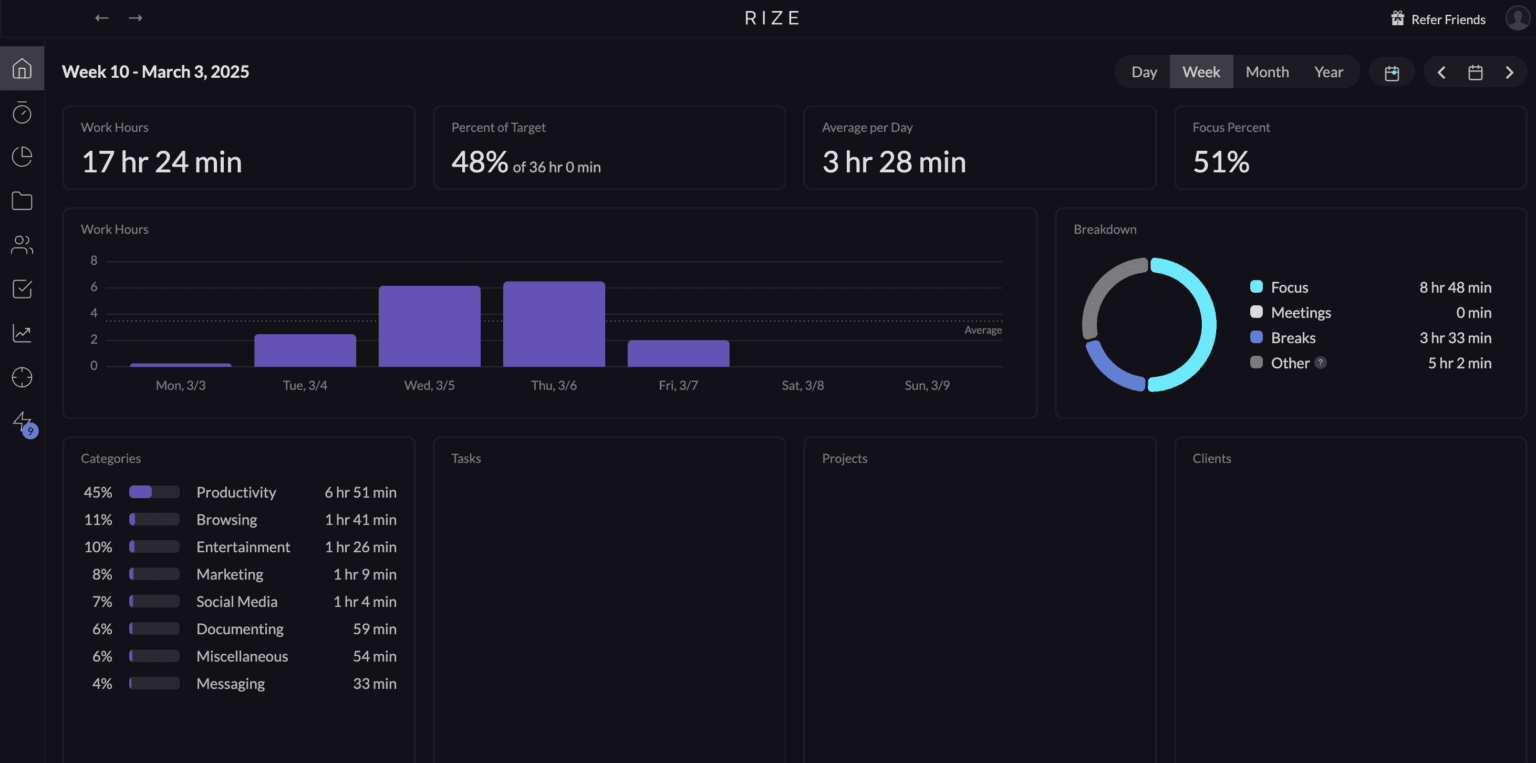Click the Tue, 3/4 bar in Work Hours chart
This screenshot has width=1536, height=763.
305,350
